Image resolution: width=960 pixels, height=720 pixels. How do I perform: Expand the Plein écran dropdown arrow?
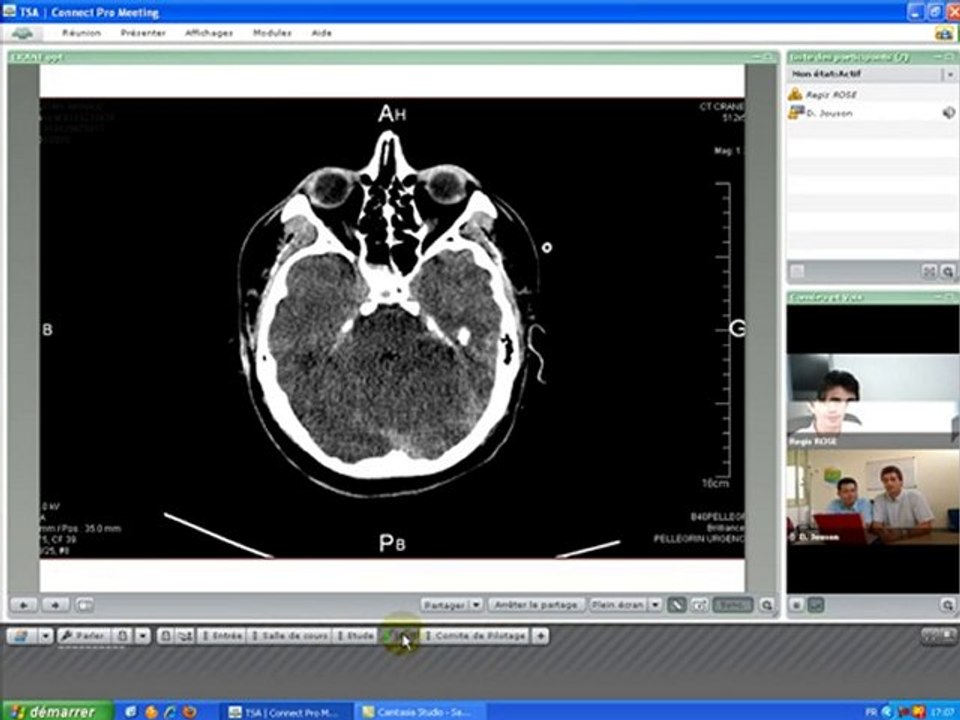tap(655, 605)
